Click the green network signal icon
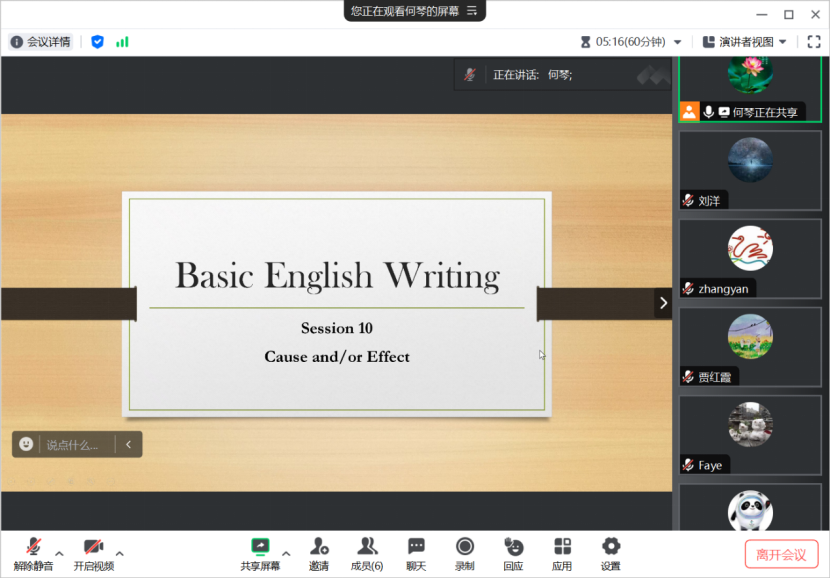This screenshot has width=830, height=578. (122, 42)
